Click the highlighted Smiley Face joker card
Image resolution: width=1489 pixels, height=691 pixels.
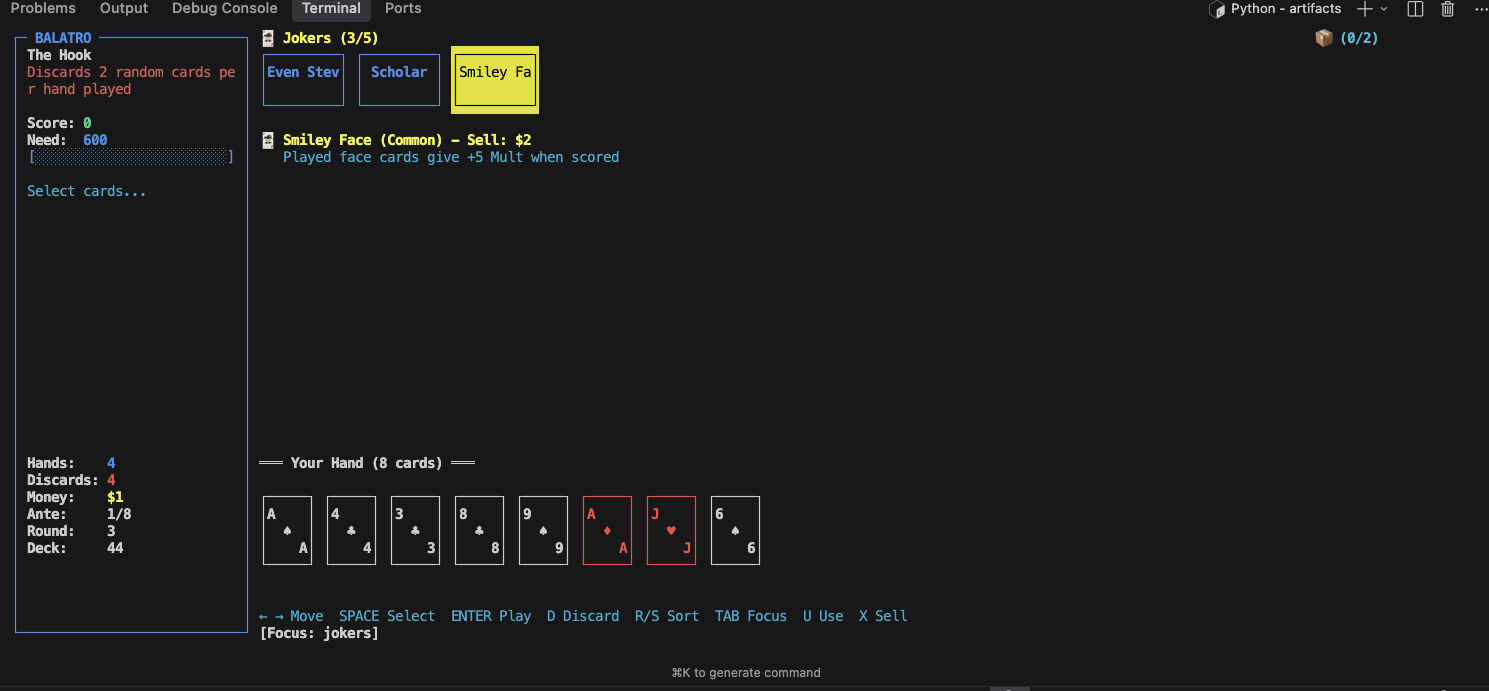[x=495, y=76]
